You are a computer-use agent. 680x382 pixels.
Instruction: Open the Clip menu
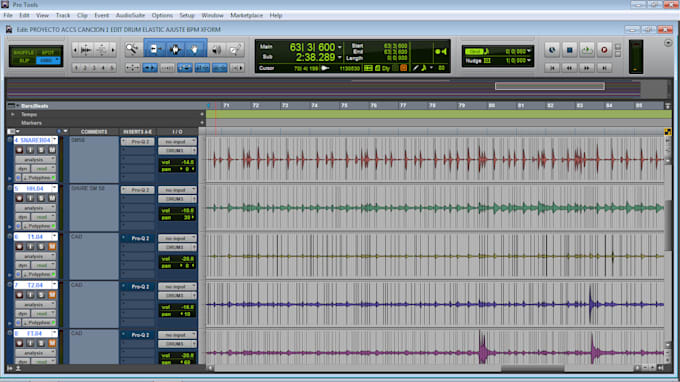[82, 15]
